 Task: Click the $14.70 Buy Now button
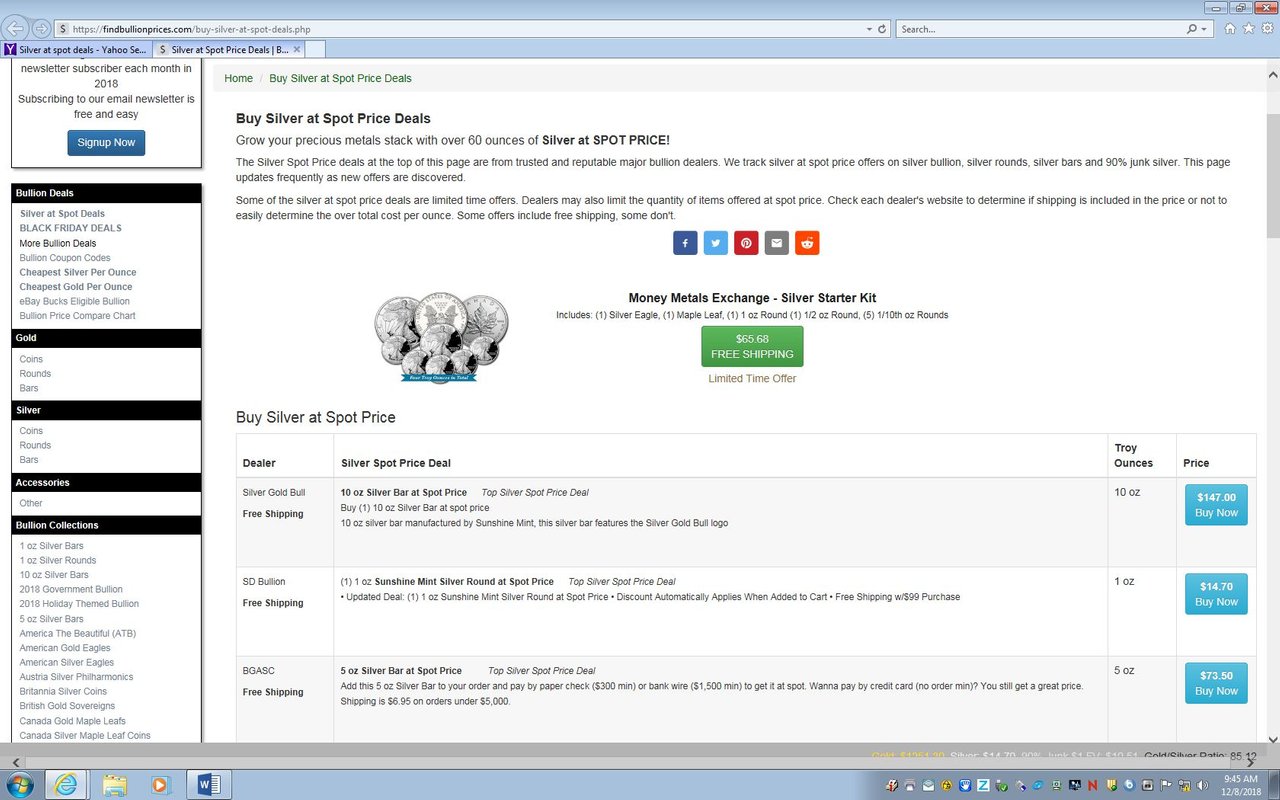pyautogui.click(x=1216, y=594)
